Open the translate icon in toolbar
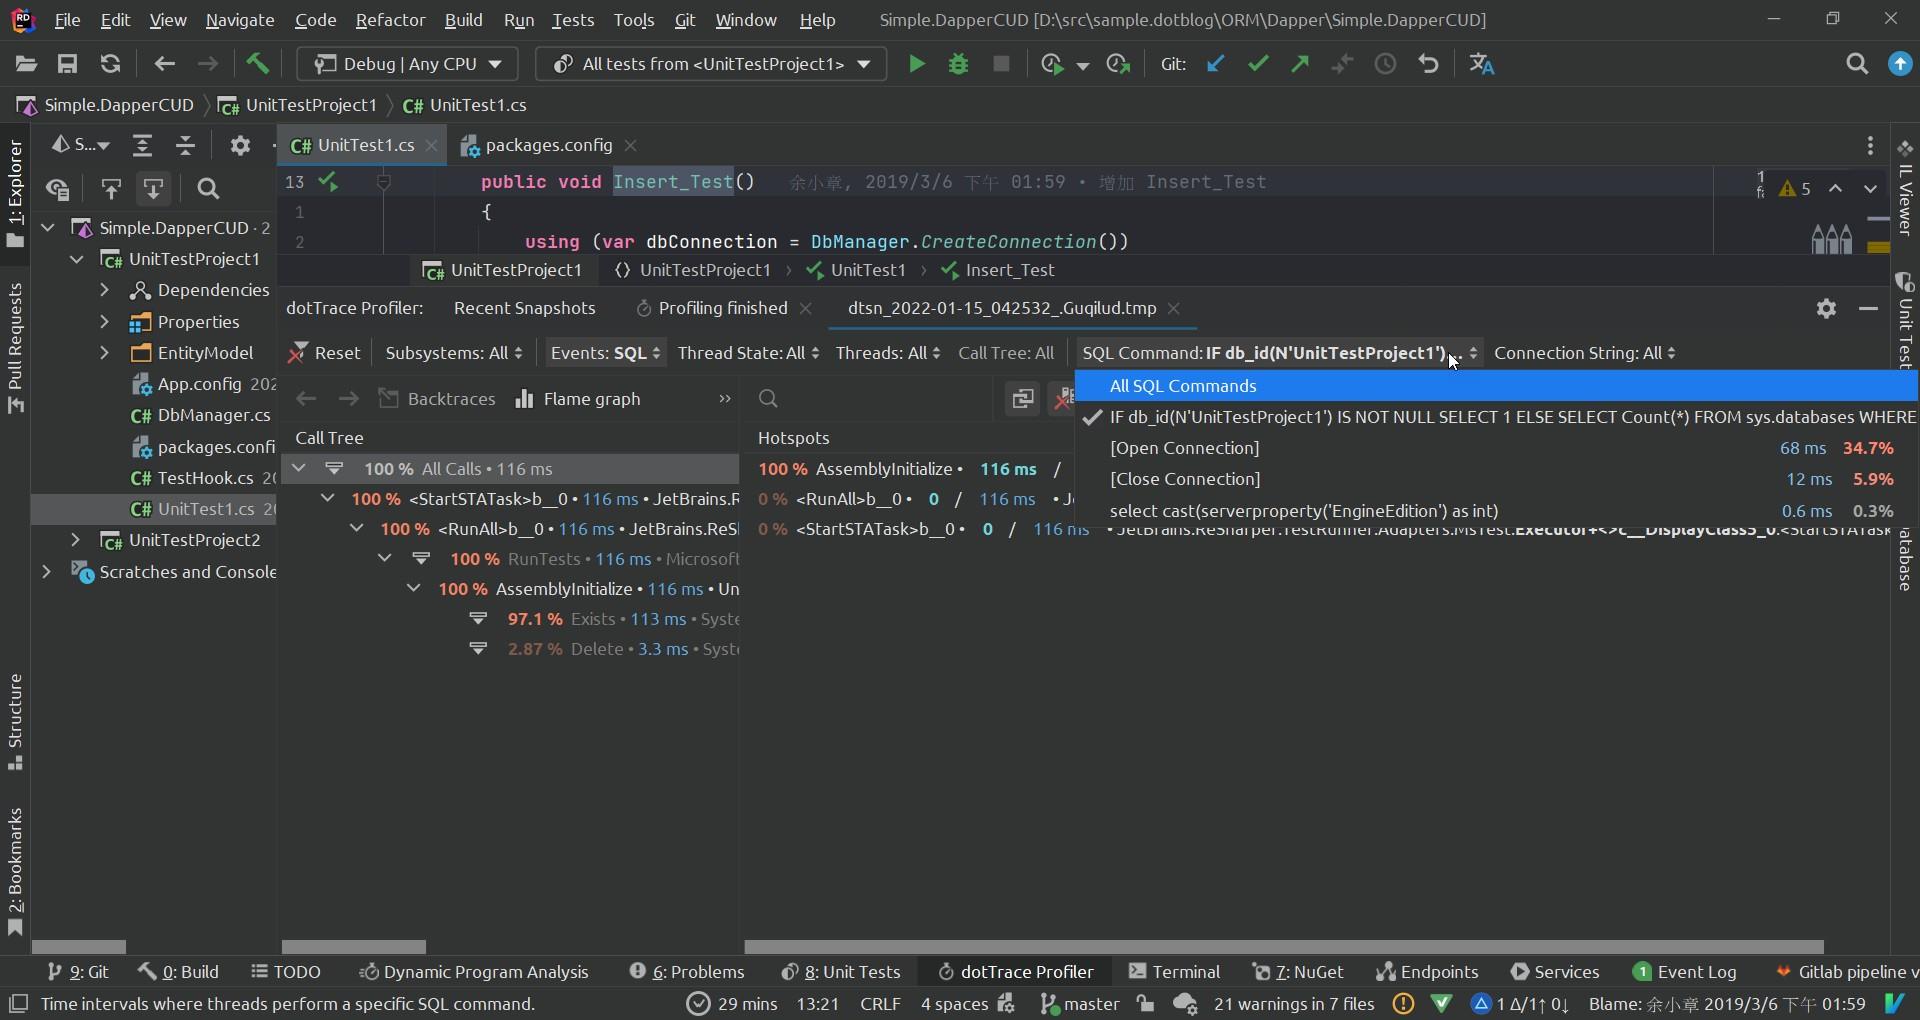Screen dimensions: 1920x1020 click(x=1482, y=64)
